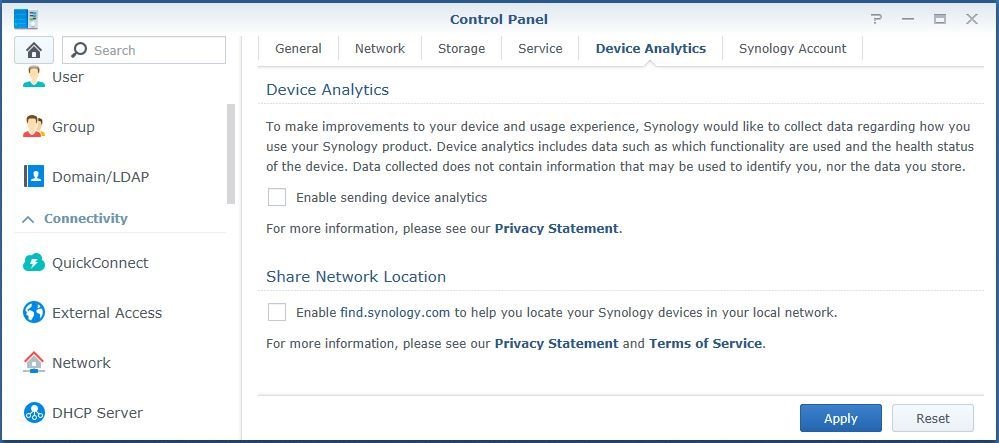Image resolution: width=999 pixels, height=443 pixels.
Task: Open the User settings icon
Action: click(x=34, y=77)
